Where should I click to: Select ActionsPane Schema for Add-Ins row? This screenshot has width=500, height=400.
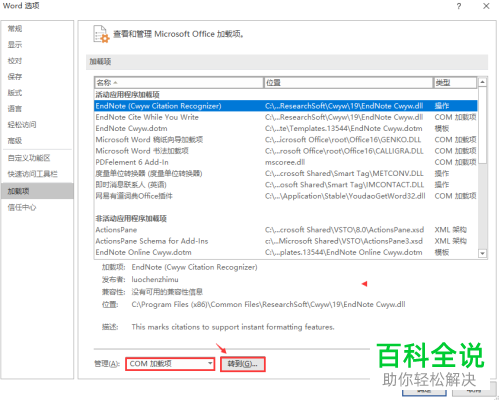286,241
